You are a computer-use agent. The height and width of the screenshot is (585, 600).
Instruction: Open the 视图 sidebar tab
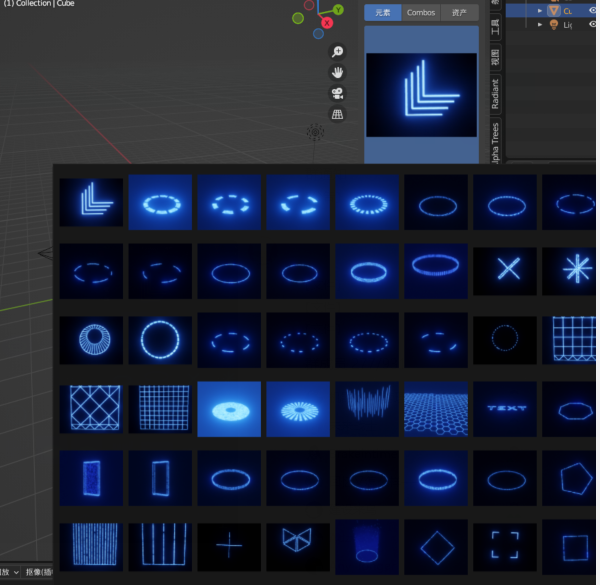pos(495,57)
